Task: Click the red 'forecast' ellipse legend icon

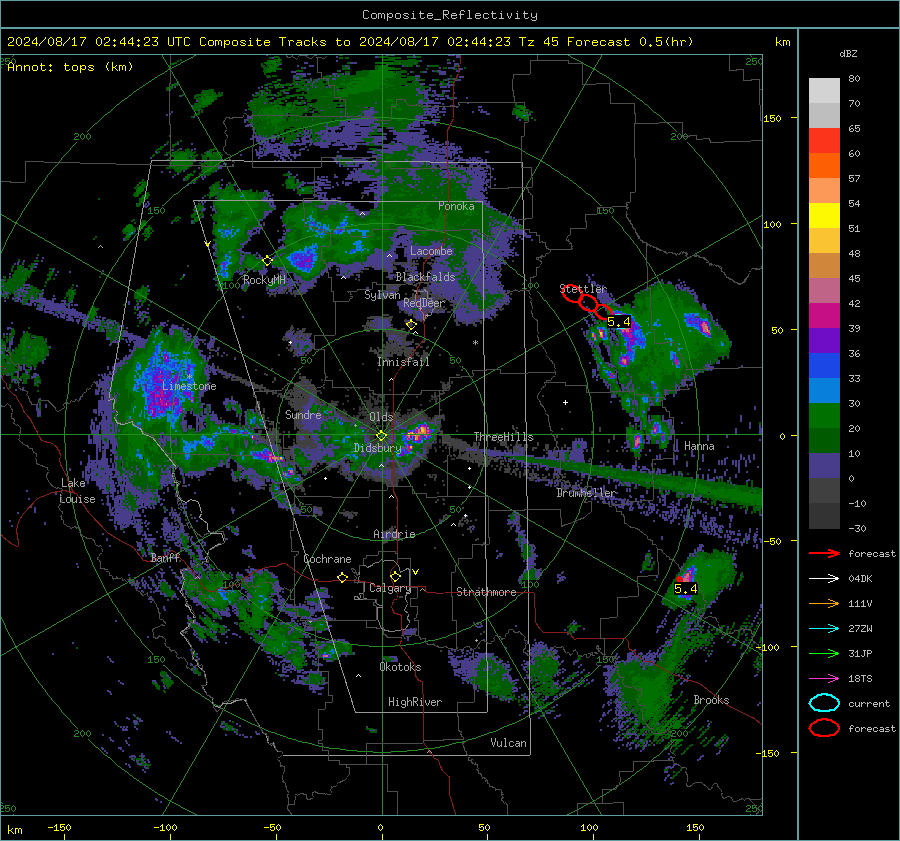Action: click(x=824, y=728)
